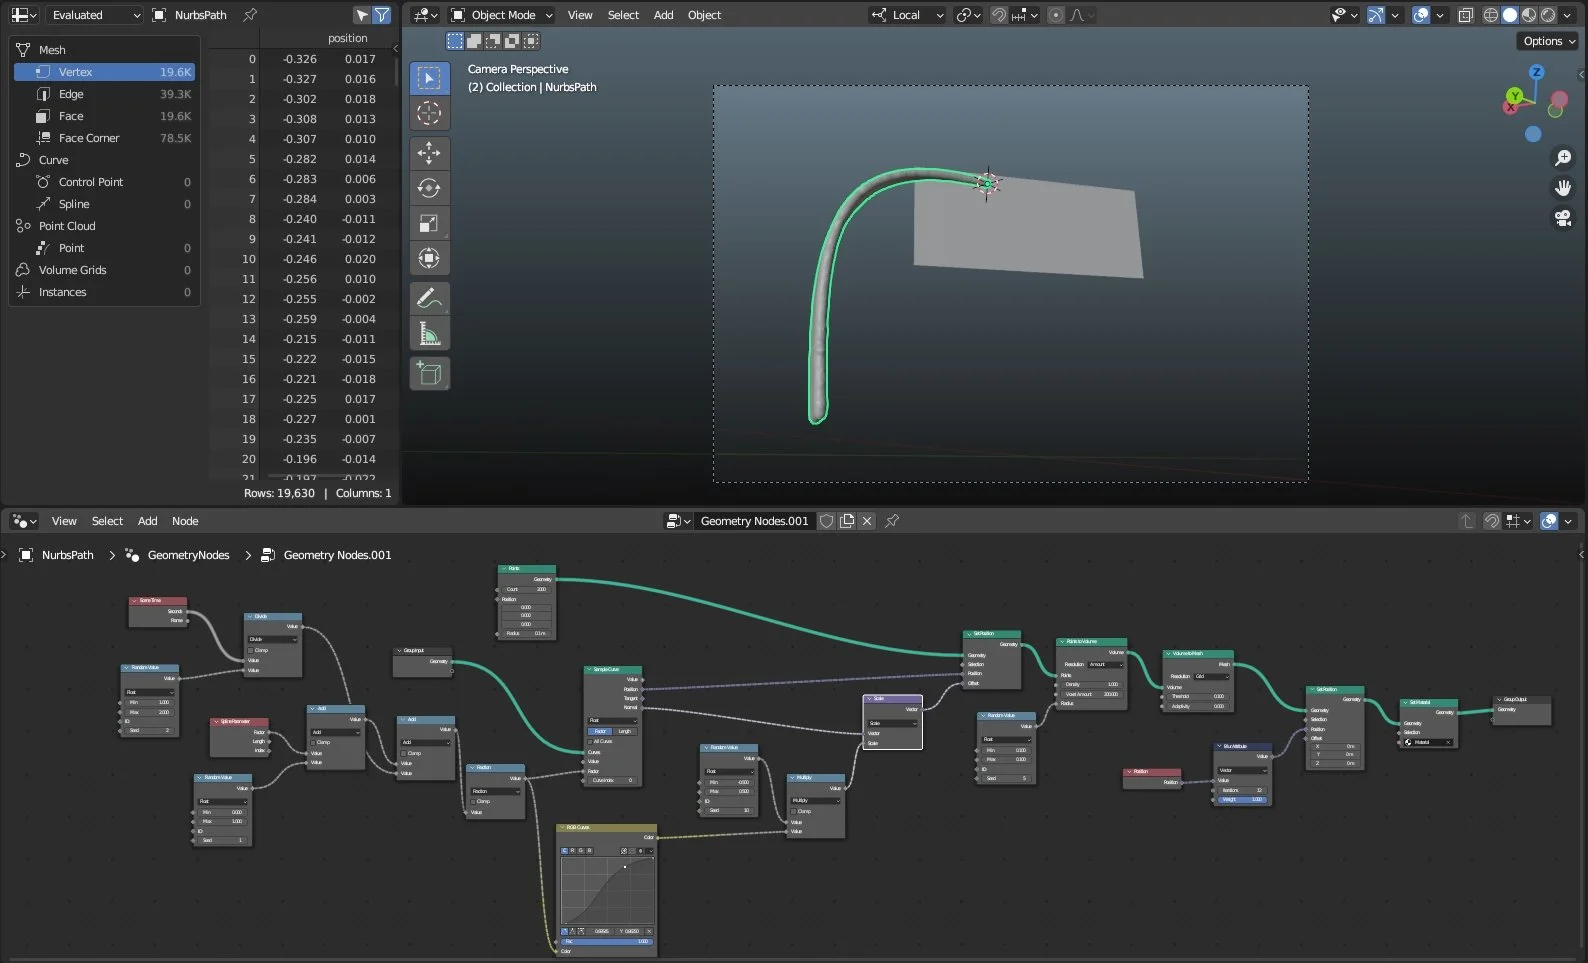The width and height of the screenshot is (1588, 963).
Task: Unlink the Geometry Nodes.001 node group
Action: 867,521
